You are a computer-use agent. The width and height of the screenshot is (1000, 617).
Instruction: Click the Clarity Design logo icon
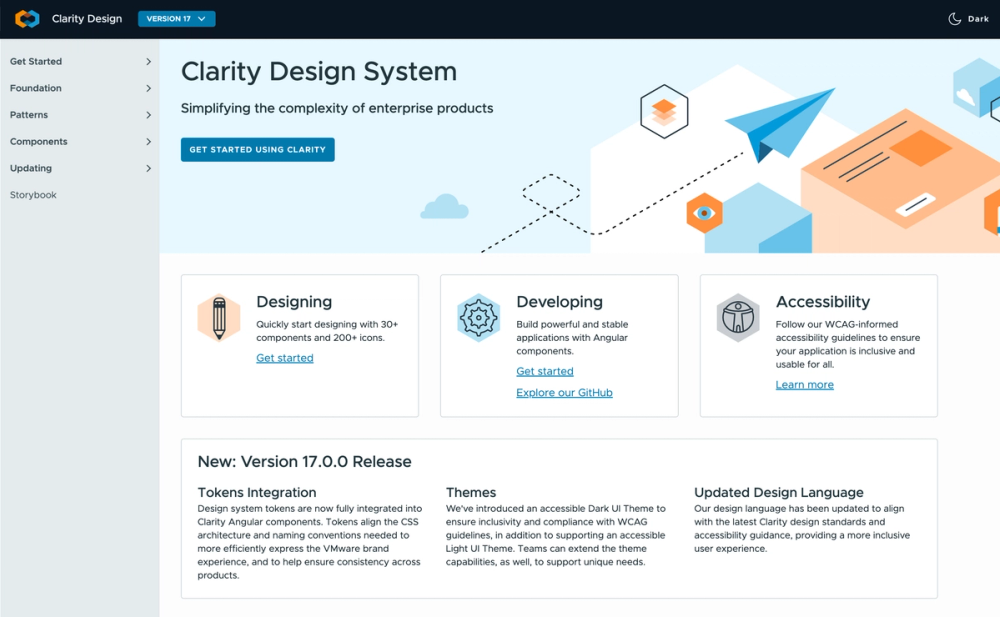[27, 19]
